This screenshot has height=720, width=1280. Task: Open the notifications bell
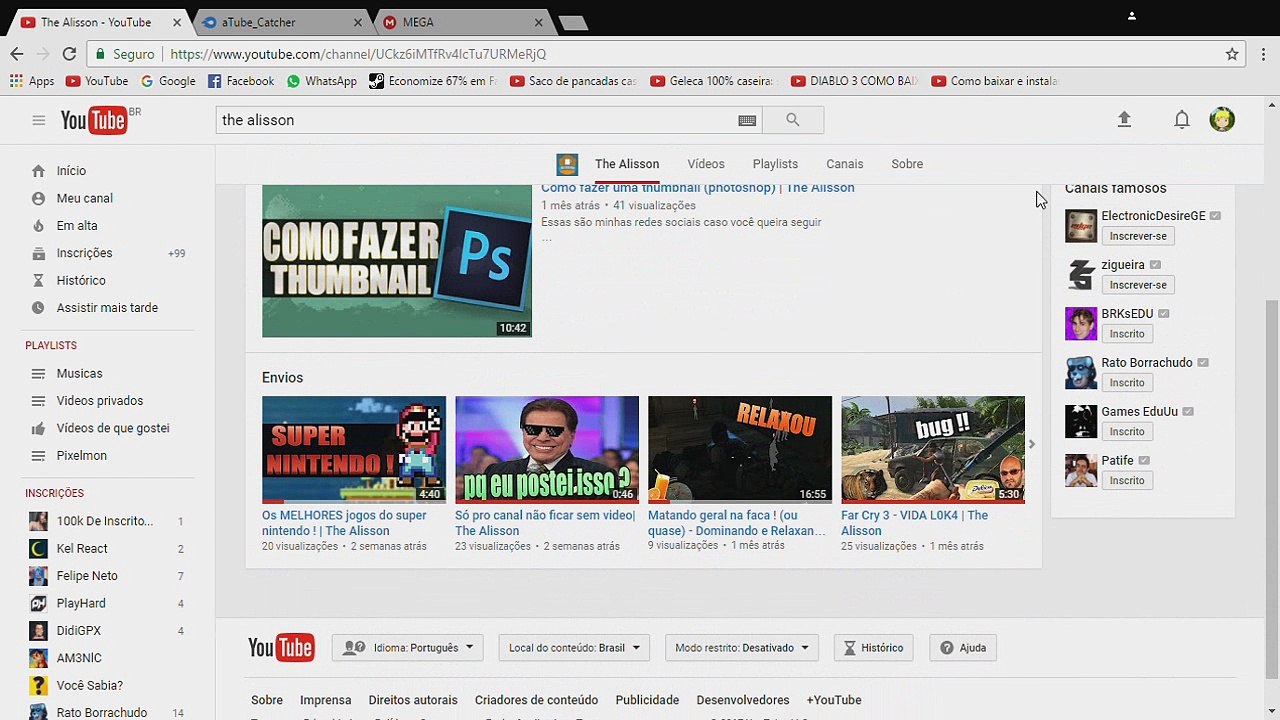tap(1182, 120)
